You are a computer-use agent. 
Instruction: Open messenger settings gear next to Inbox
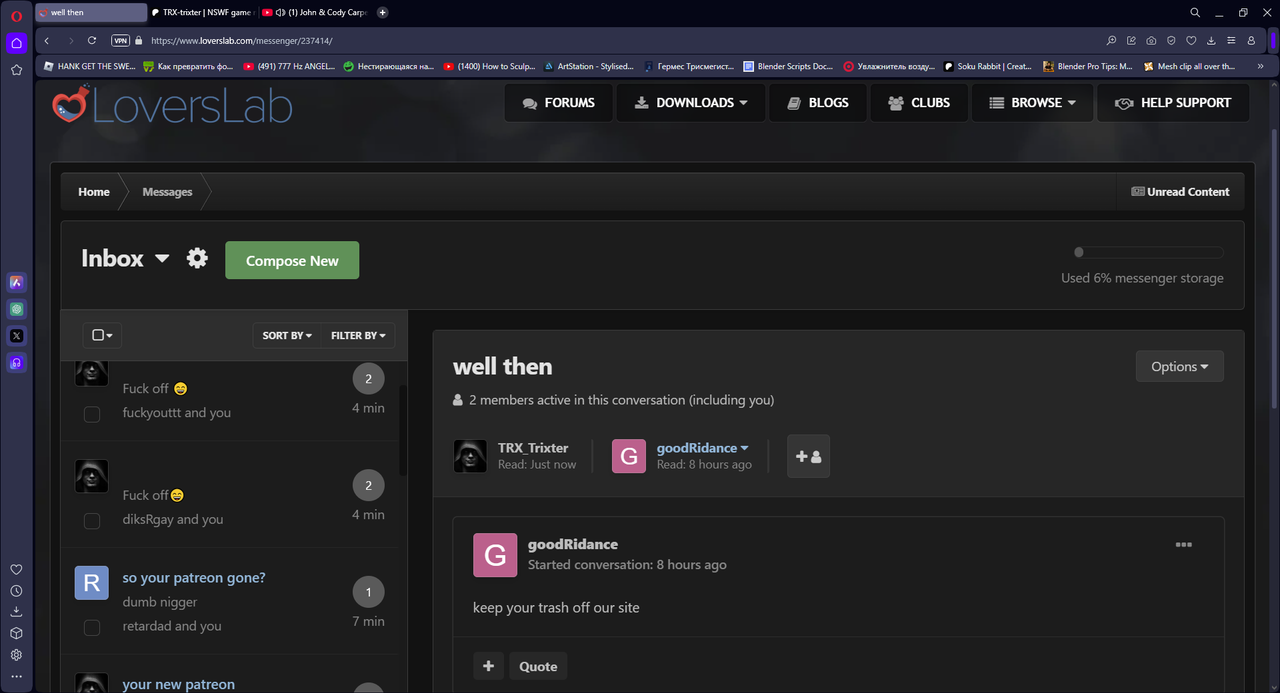[x=197, y=258]
